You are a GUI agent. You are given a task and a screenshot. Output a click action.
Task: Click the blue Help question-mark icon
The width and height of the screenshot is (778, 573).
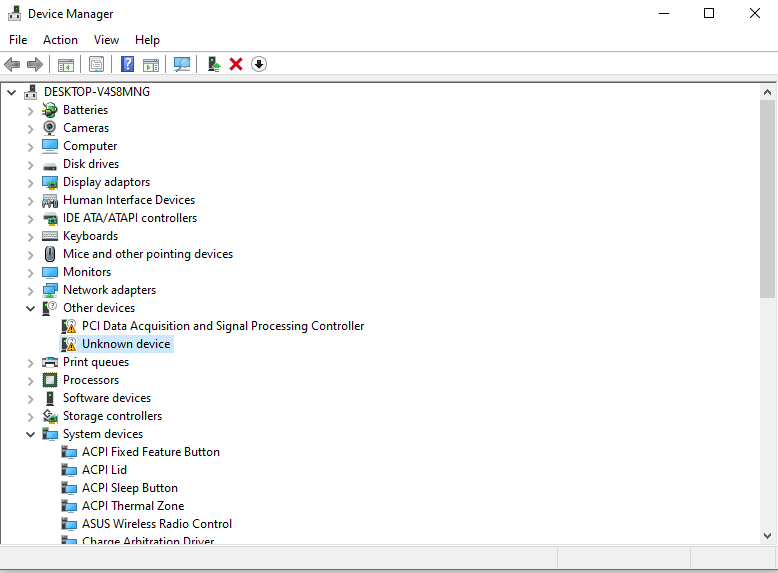128,64
